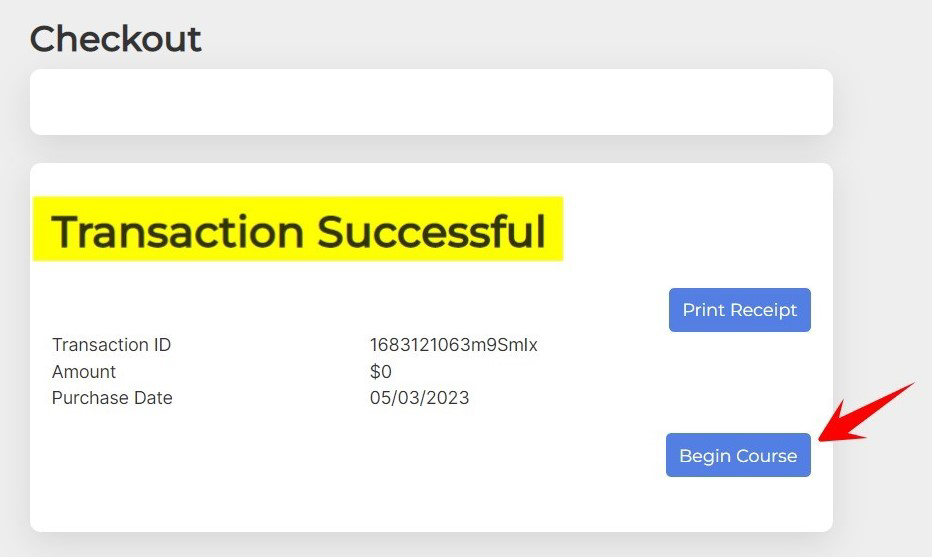Image resolution: width=932 pixels, height=557 pixels.
Task: Click the Amount label
Action: coord(84,372)
